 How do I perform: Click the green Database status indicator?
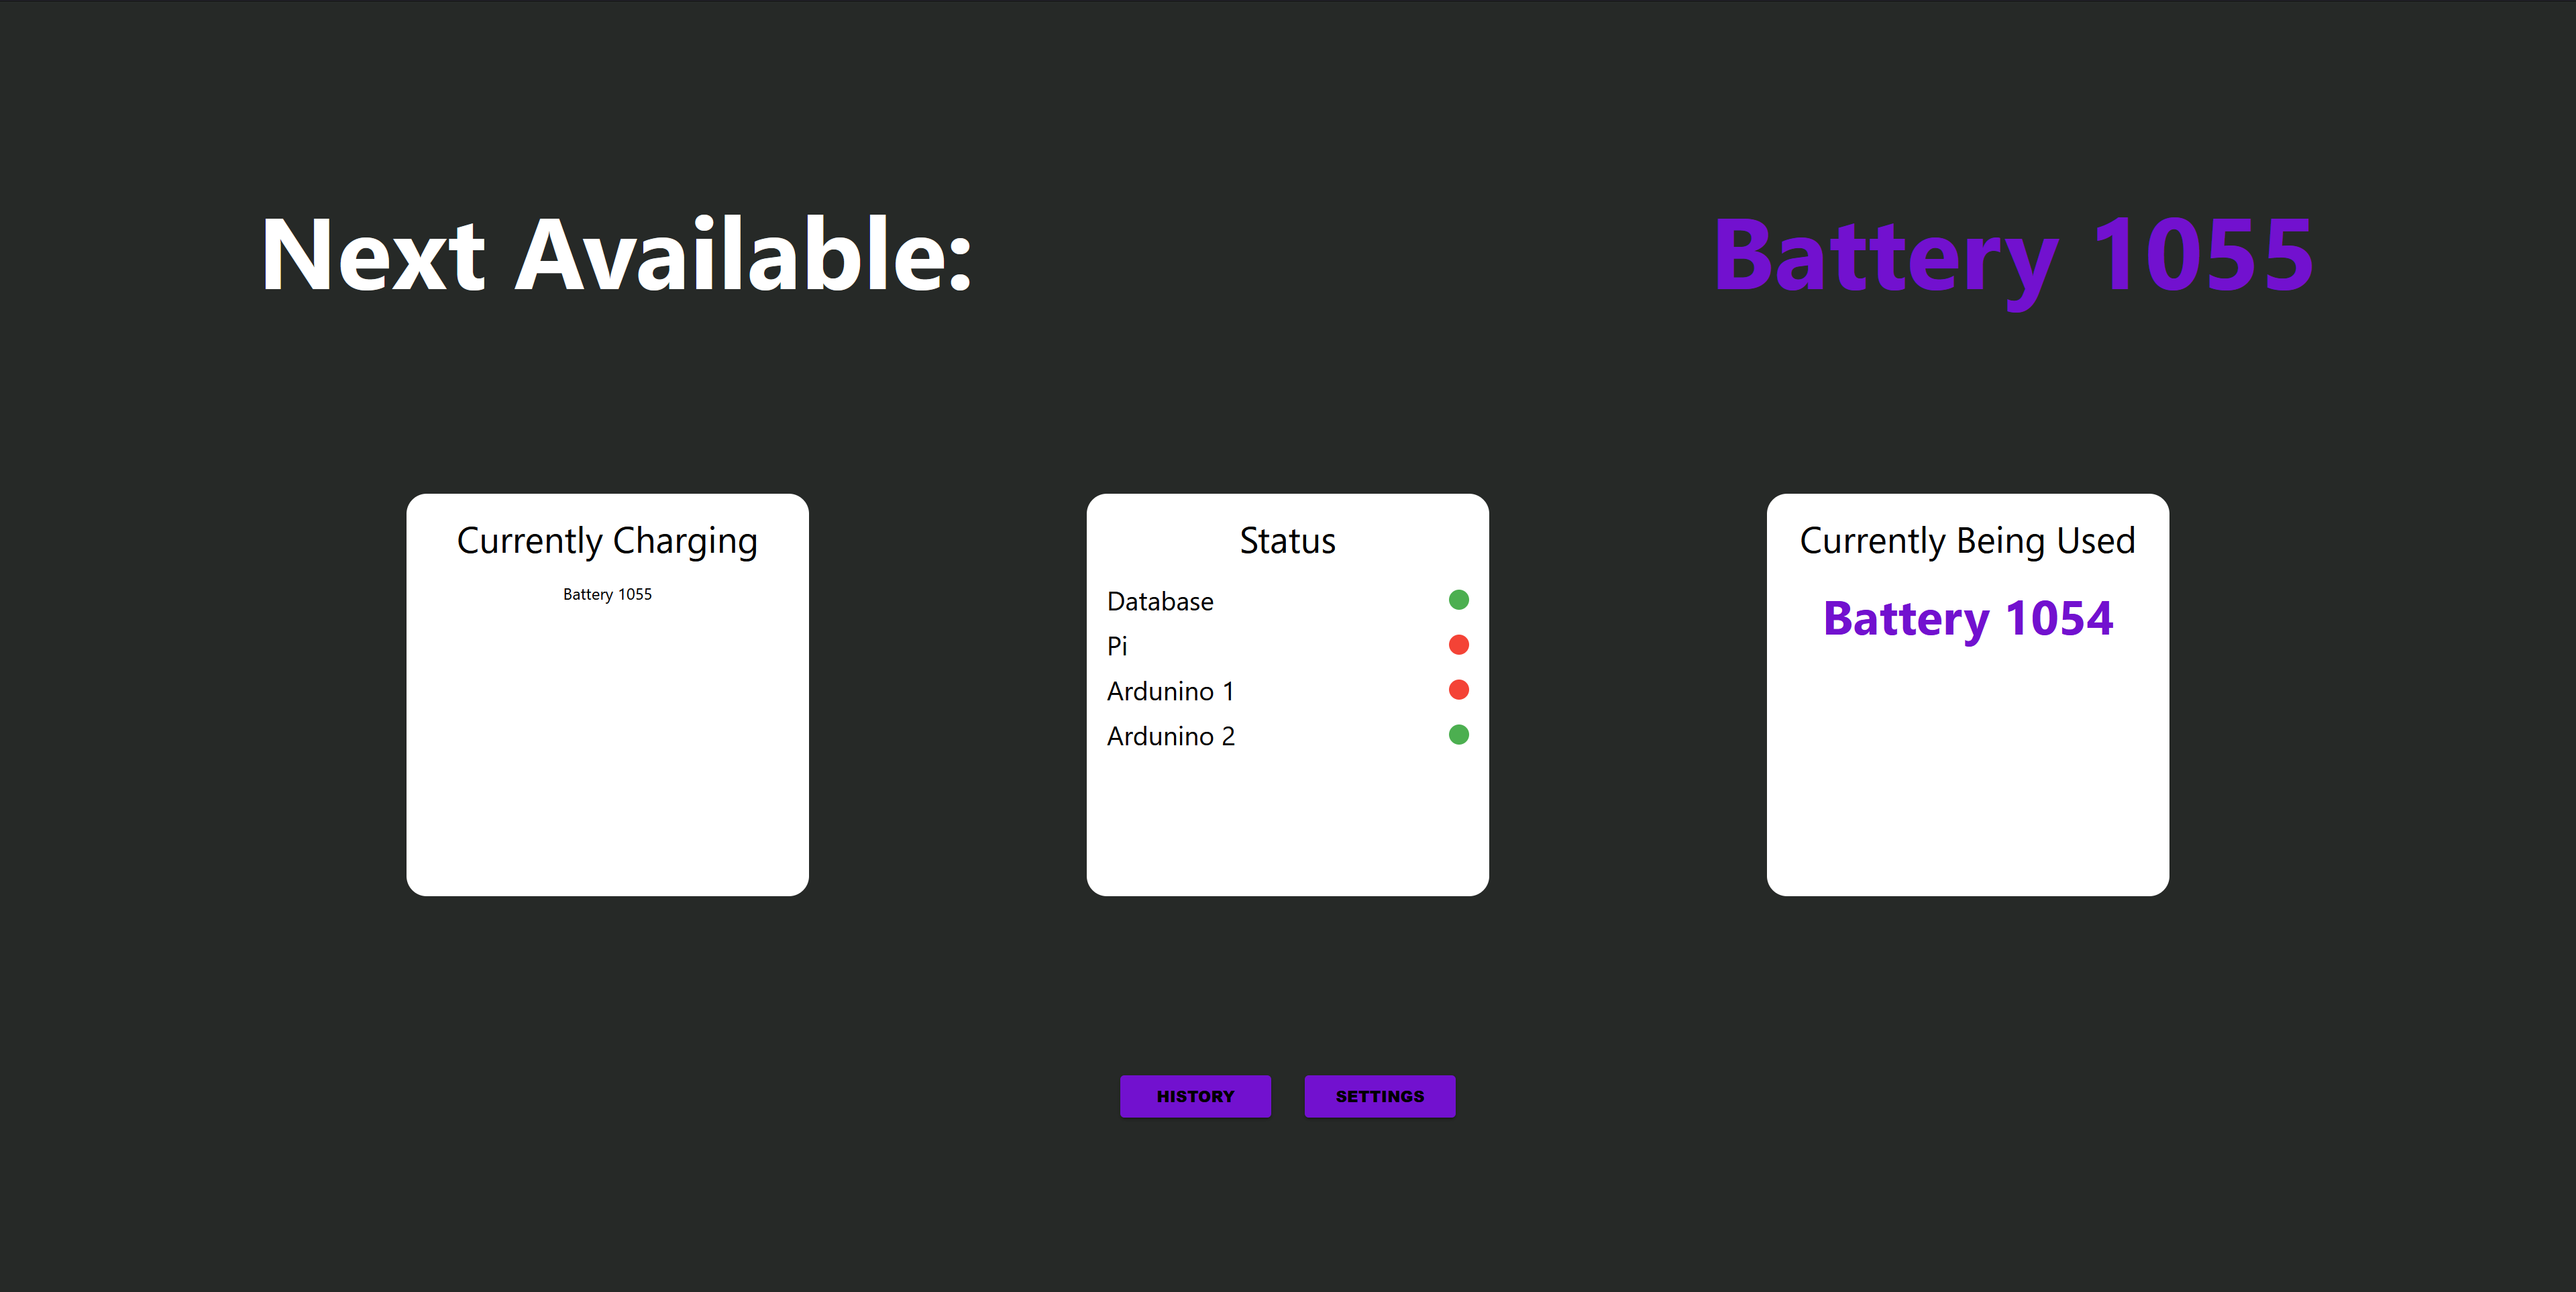coord(1458,600)
